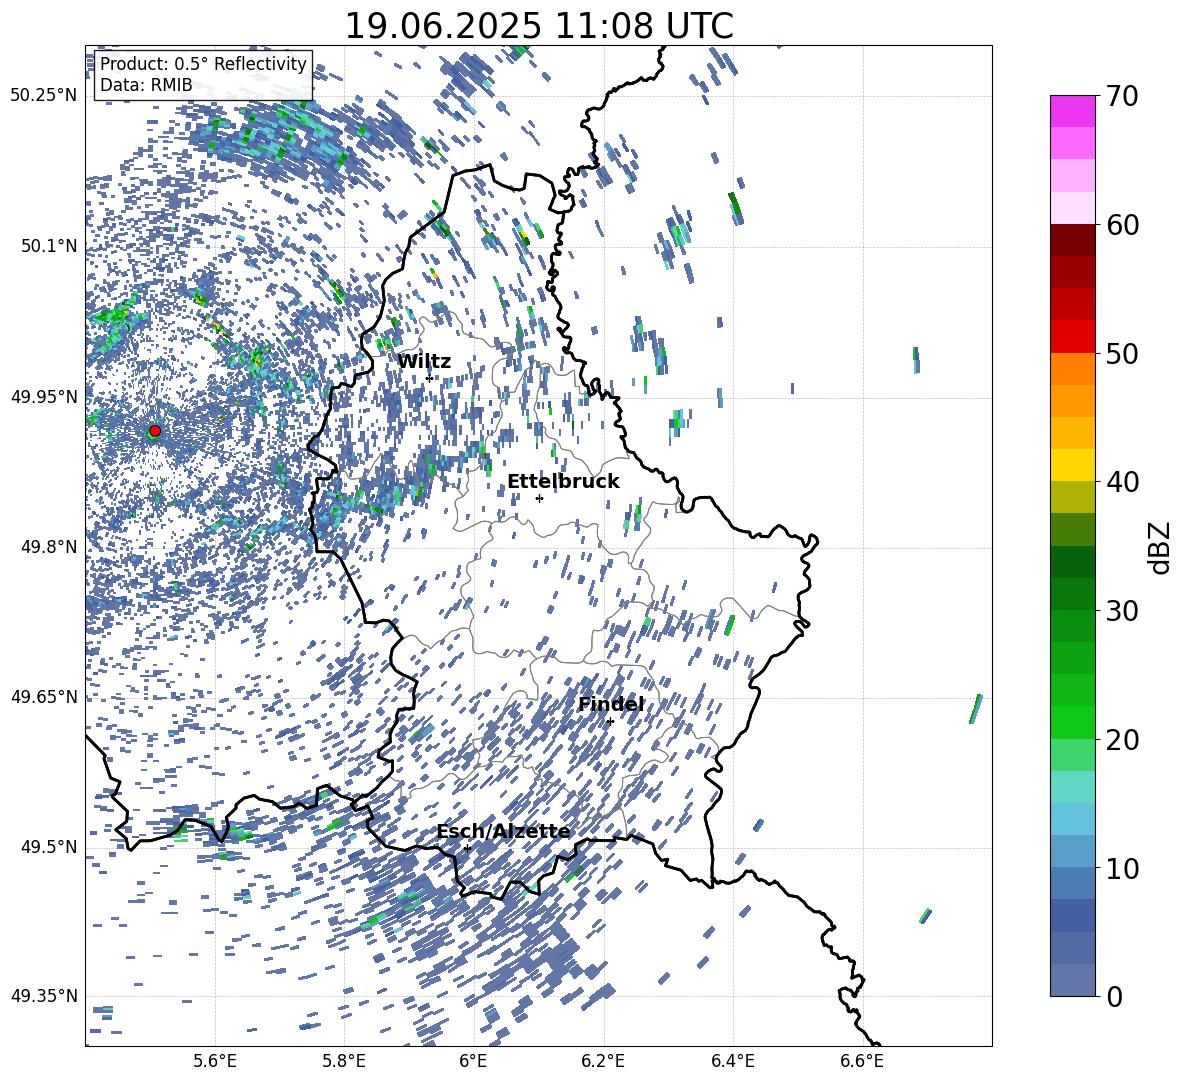Click the colorbar 20 tick label
Image resolution: width=1184 pixels, height=1081 pixels.
click(1122, 739)
